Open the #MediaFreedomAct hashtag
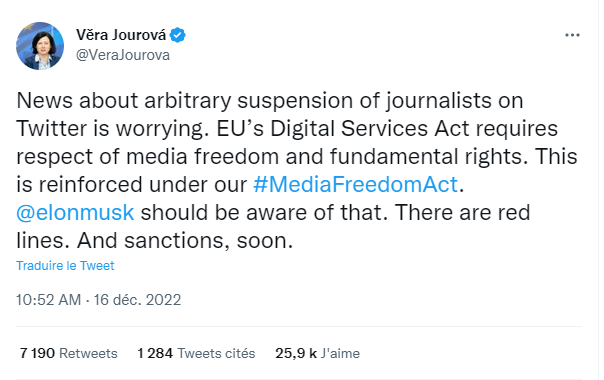Viewport: 604px width, 380px height. 355,184
